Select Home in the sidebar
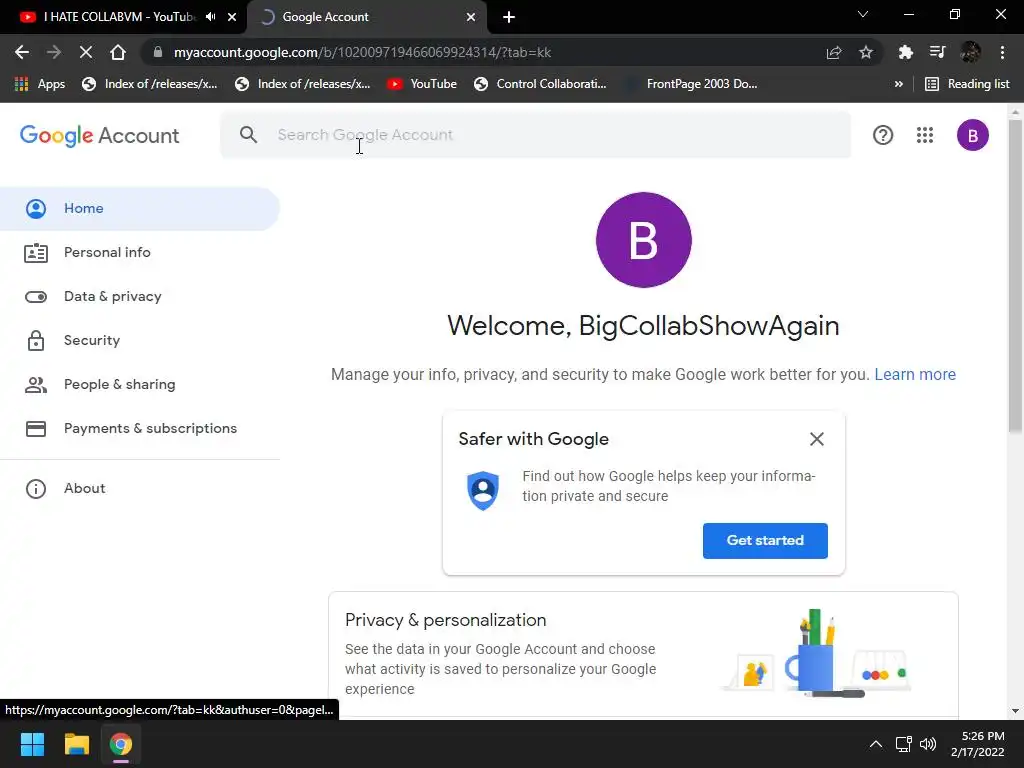The height and width of the screenshot is (768, 1024). click(140, 208)
